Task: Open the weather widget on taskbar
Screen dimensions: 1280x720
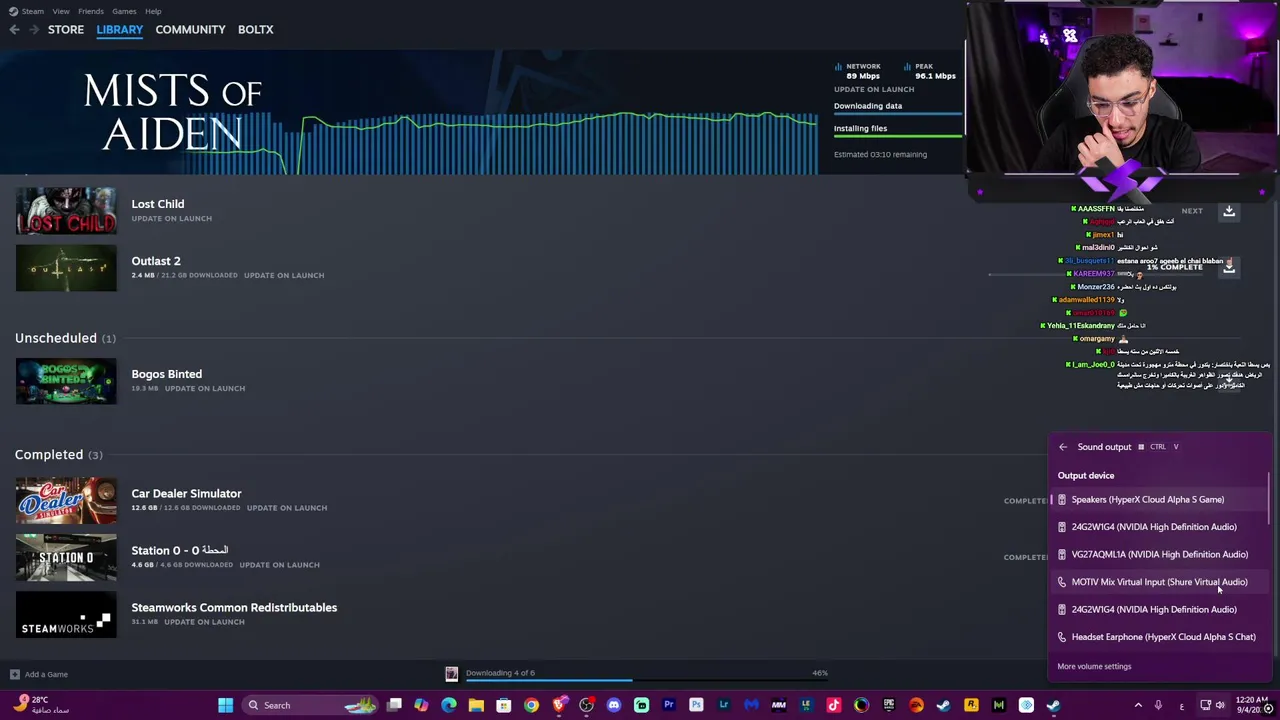Action: click(x=41, y=705)
